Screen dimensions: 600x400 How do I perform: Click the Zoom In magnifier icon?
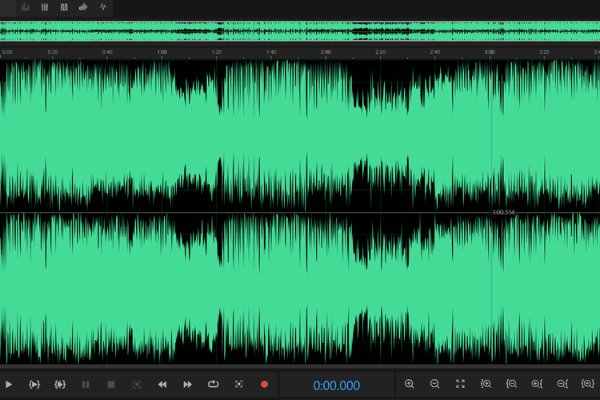(x=409, y=384)
